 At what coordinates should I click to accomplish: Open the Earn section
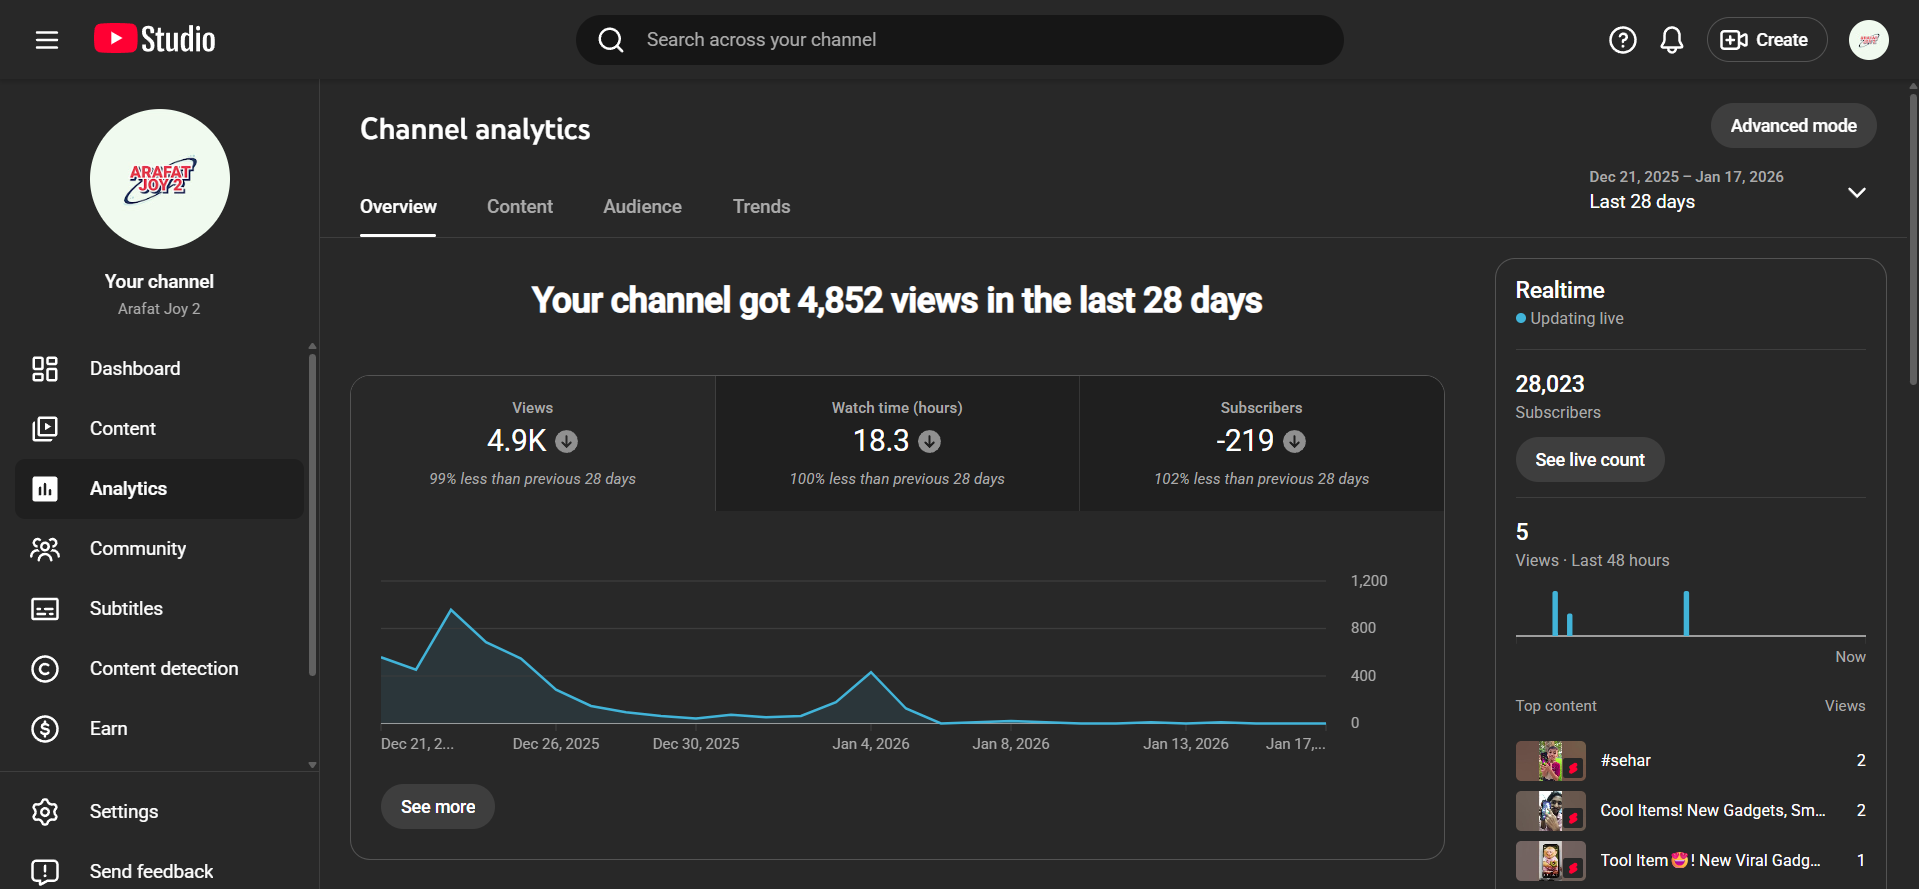(x=108, y=729)
